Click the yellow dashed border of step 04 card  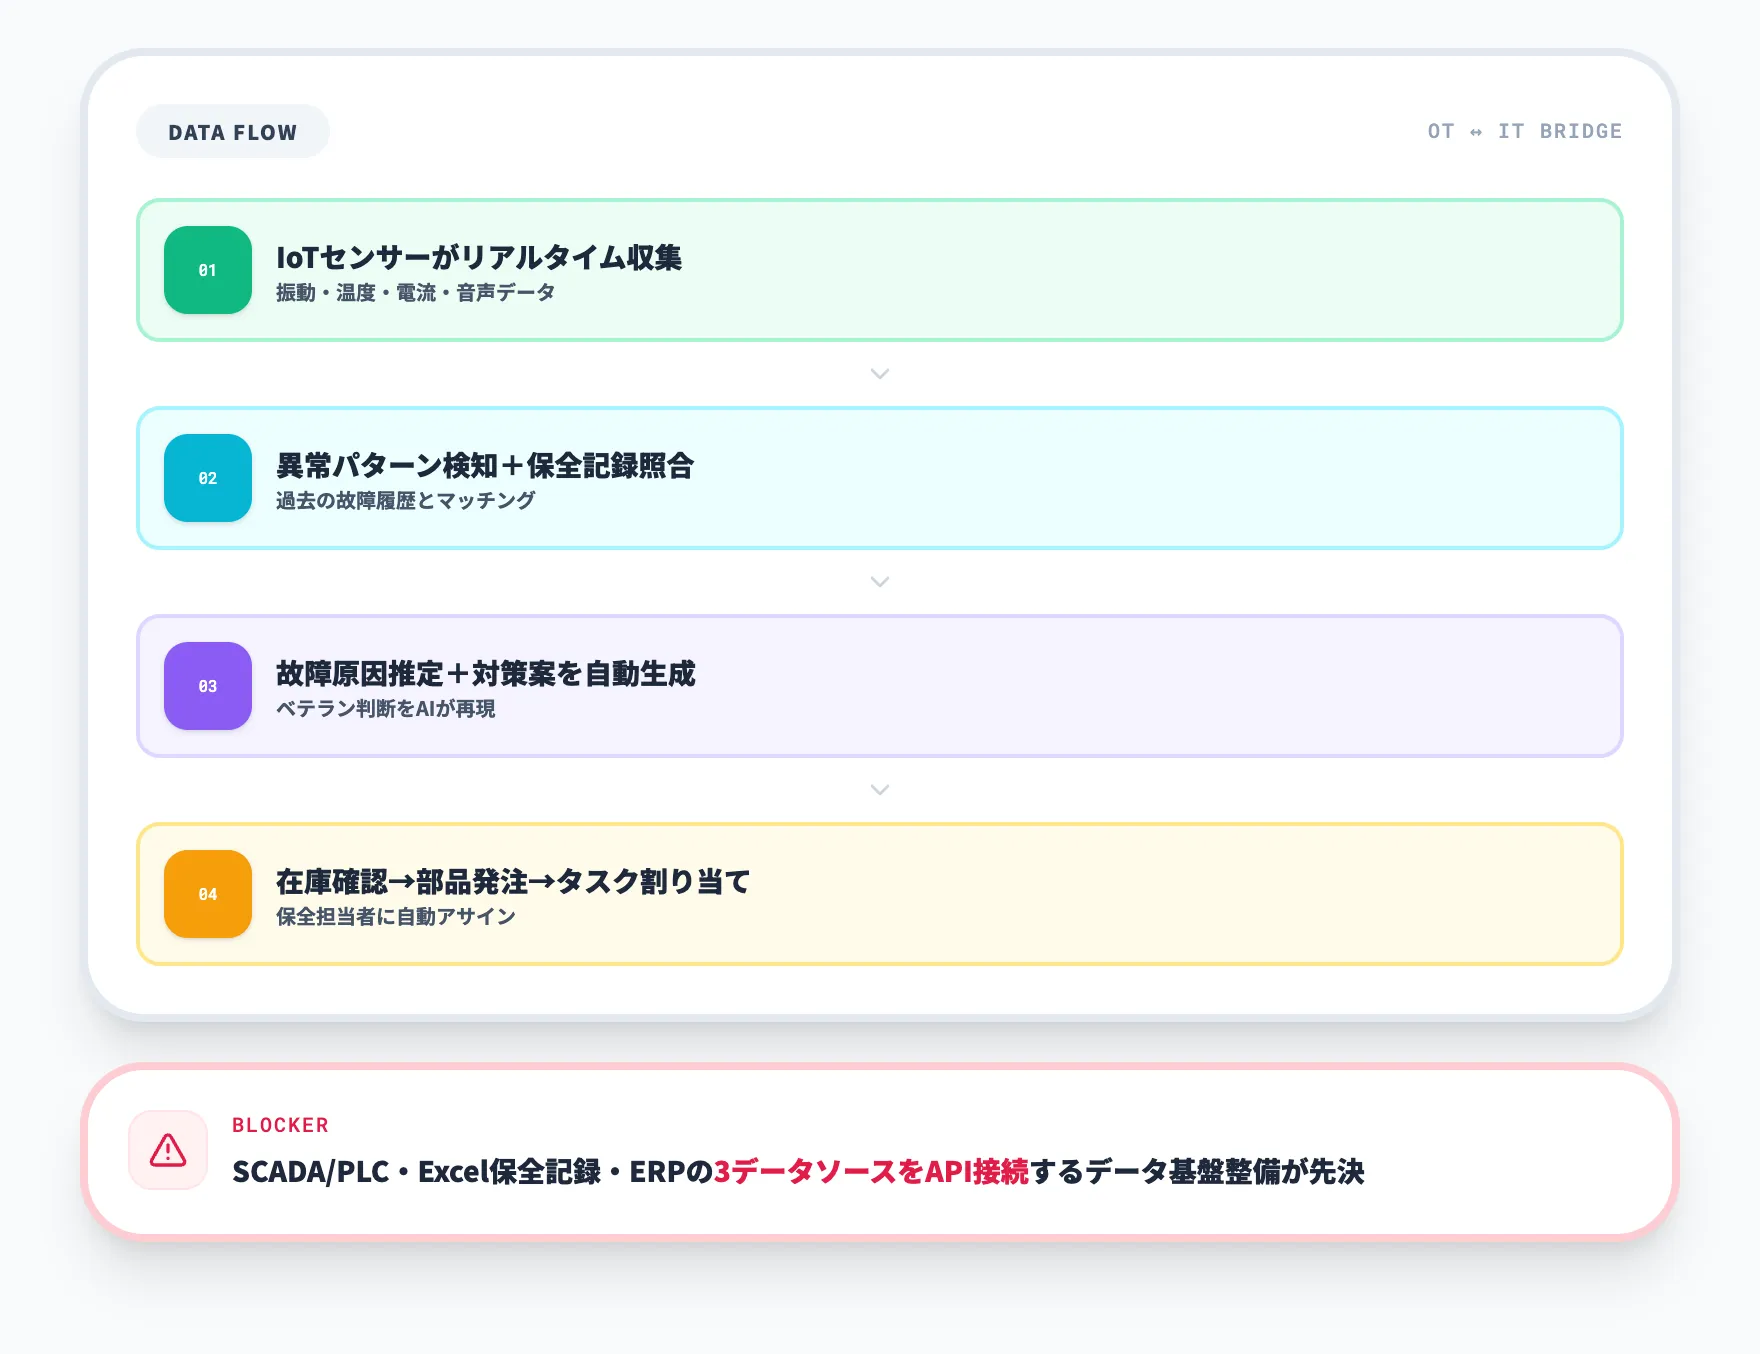[879, 828]
